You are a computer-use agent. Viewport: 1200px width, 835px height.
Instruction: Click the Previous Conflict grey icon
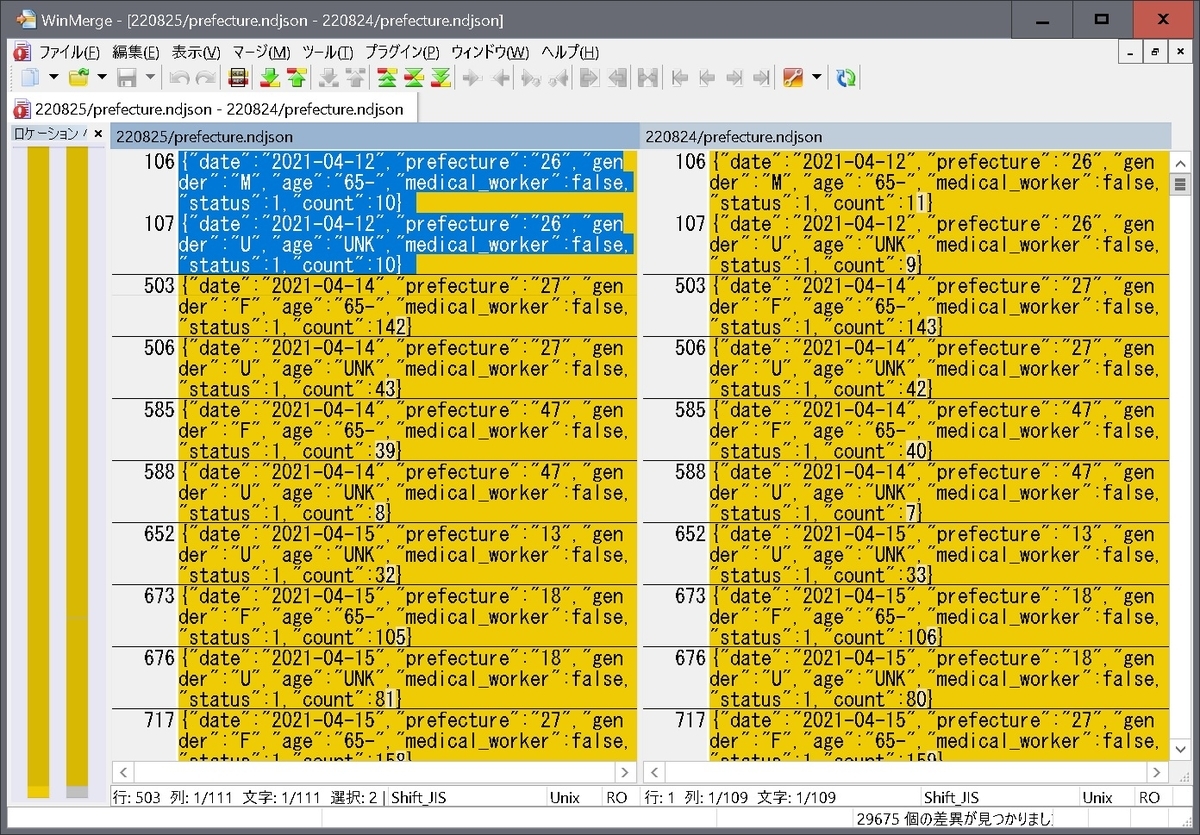click(x=355, y=77)
